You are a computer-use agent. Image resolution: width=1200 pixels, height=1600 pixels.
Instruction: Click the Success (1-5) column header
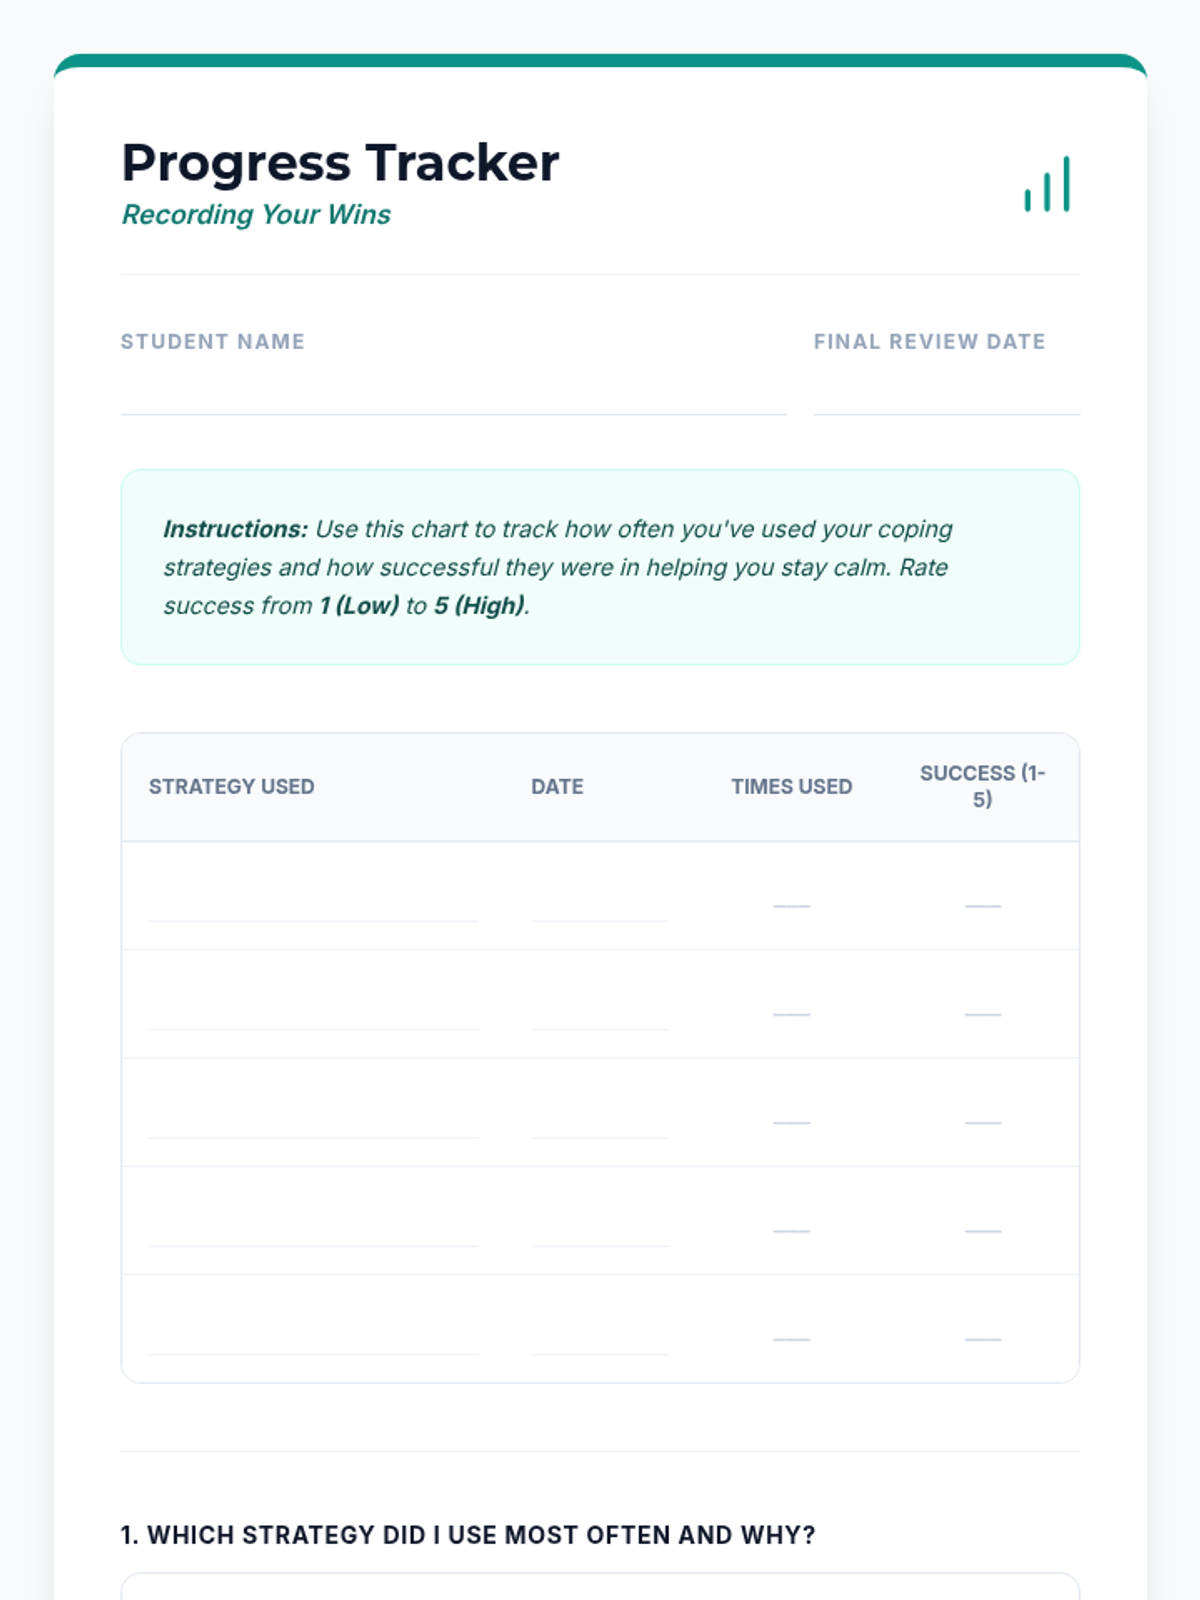click(x=982, y=786)
